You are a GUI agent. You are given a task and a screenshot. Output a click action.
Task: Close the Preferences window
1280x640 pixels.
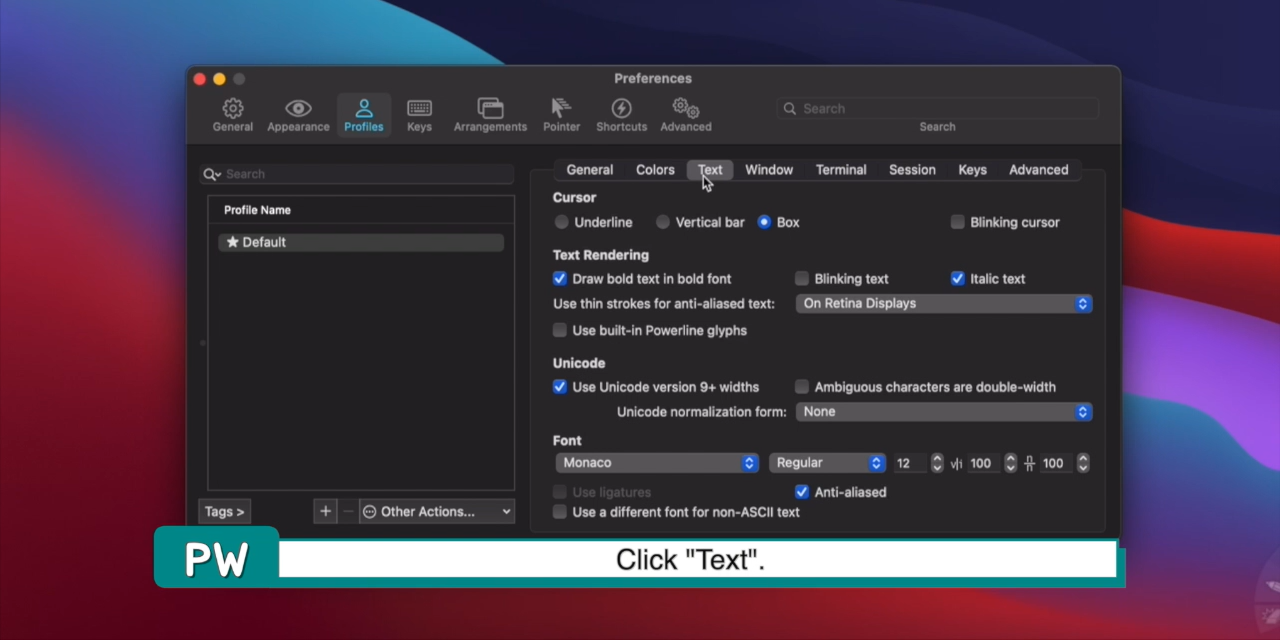200,79
